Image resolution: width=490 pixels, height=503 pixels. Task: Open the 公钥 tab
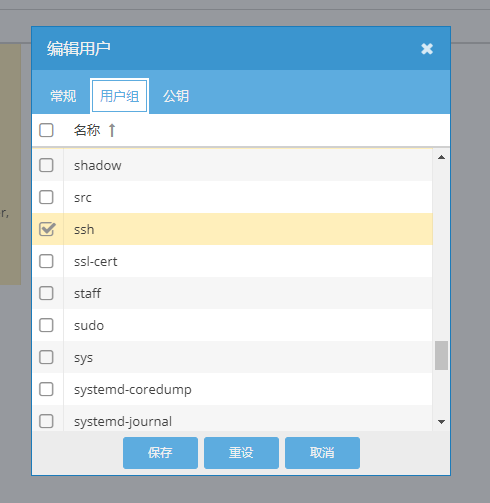tap(176, 96)
